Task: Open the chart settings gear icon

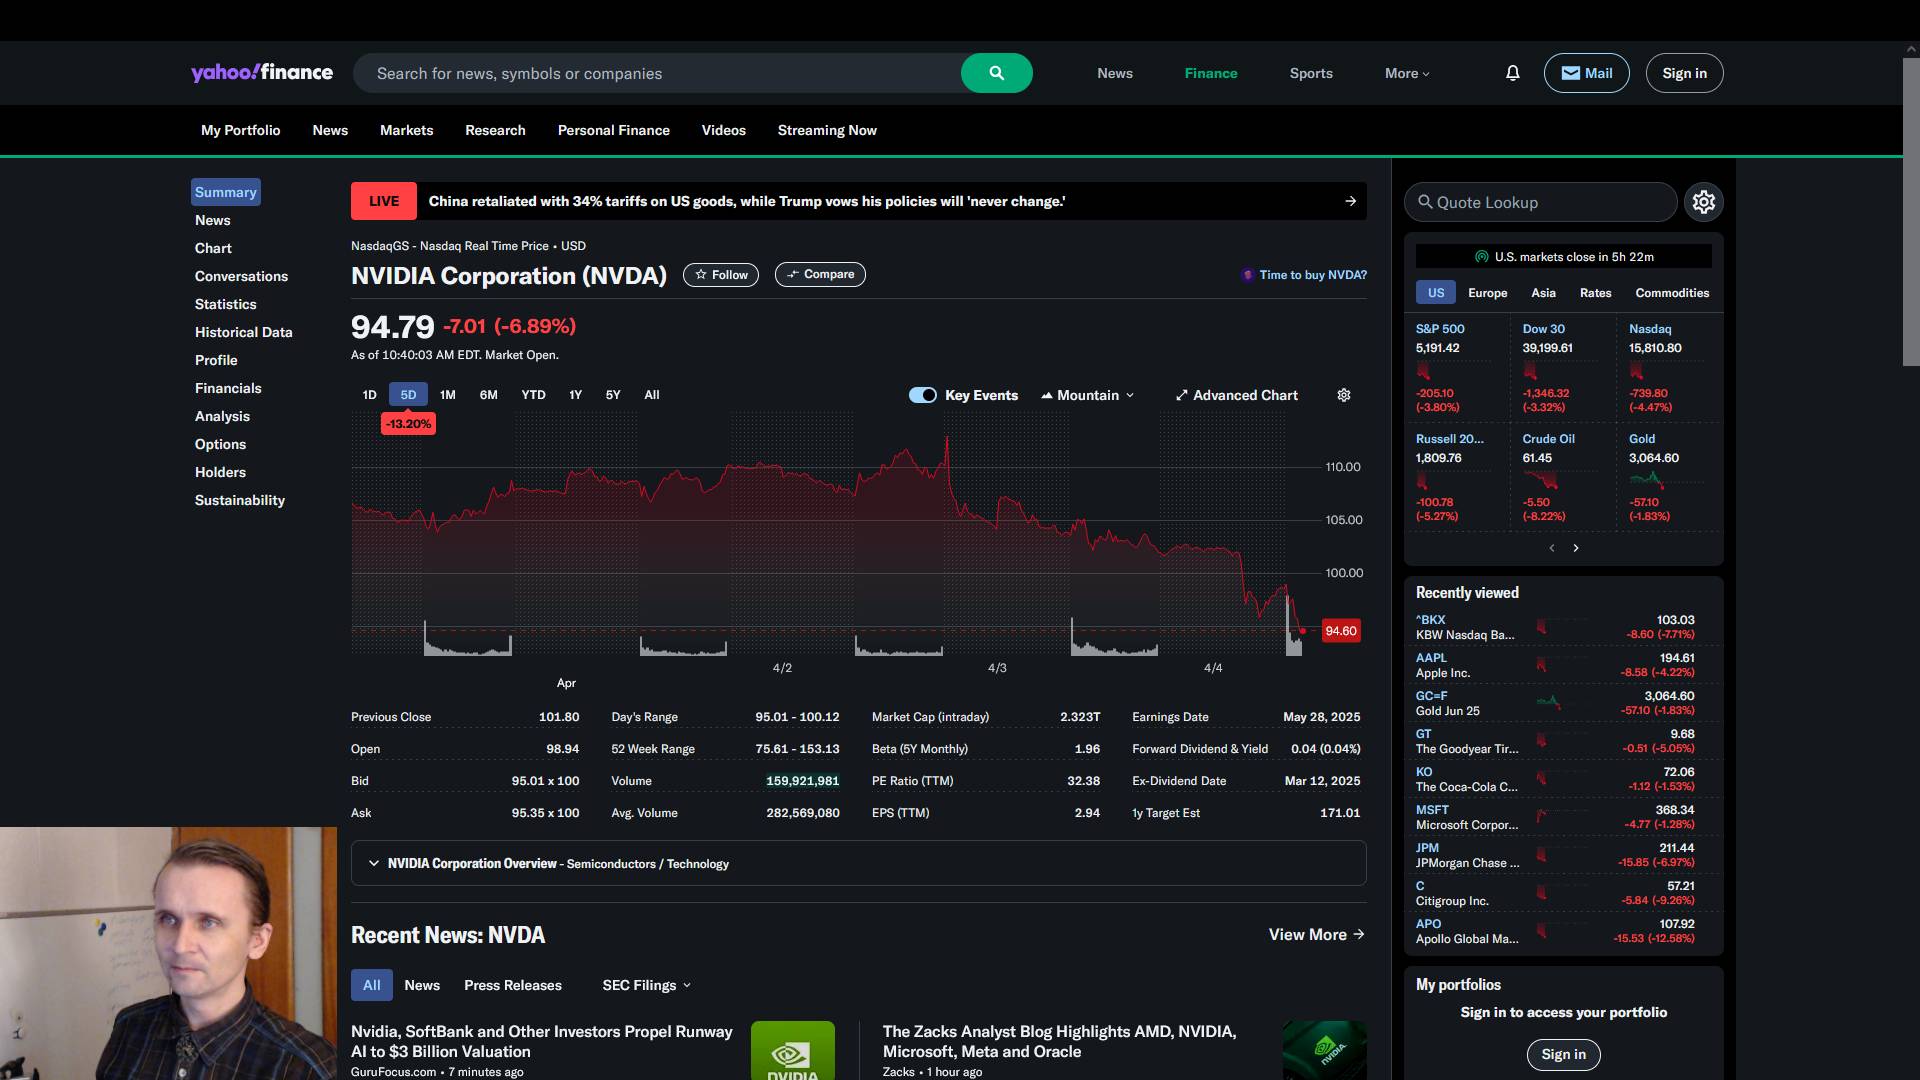Action: (1343, 395)
